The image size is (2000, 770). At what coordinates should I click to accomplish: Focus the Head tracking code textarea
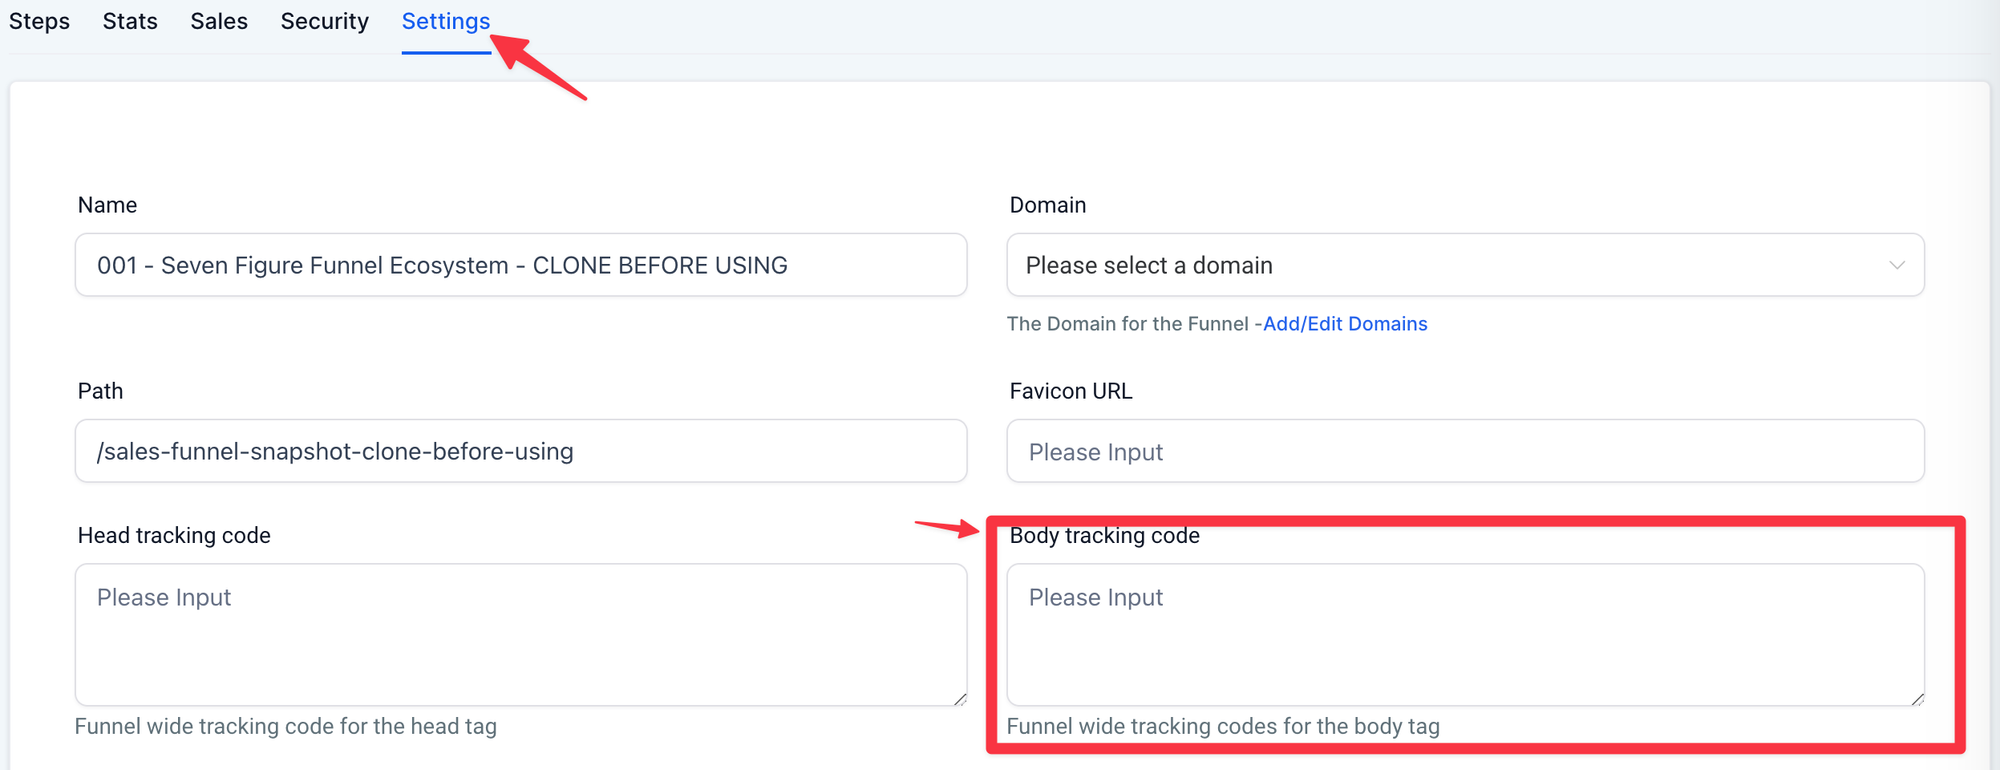coord(520,635)
